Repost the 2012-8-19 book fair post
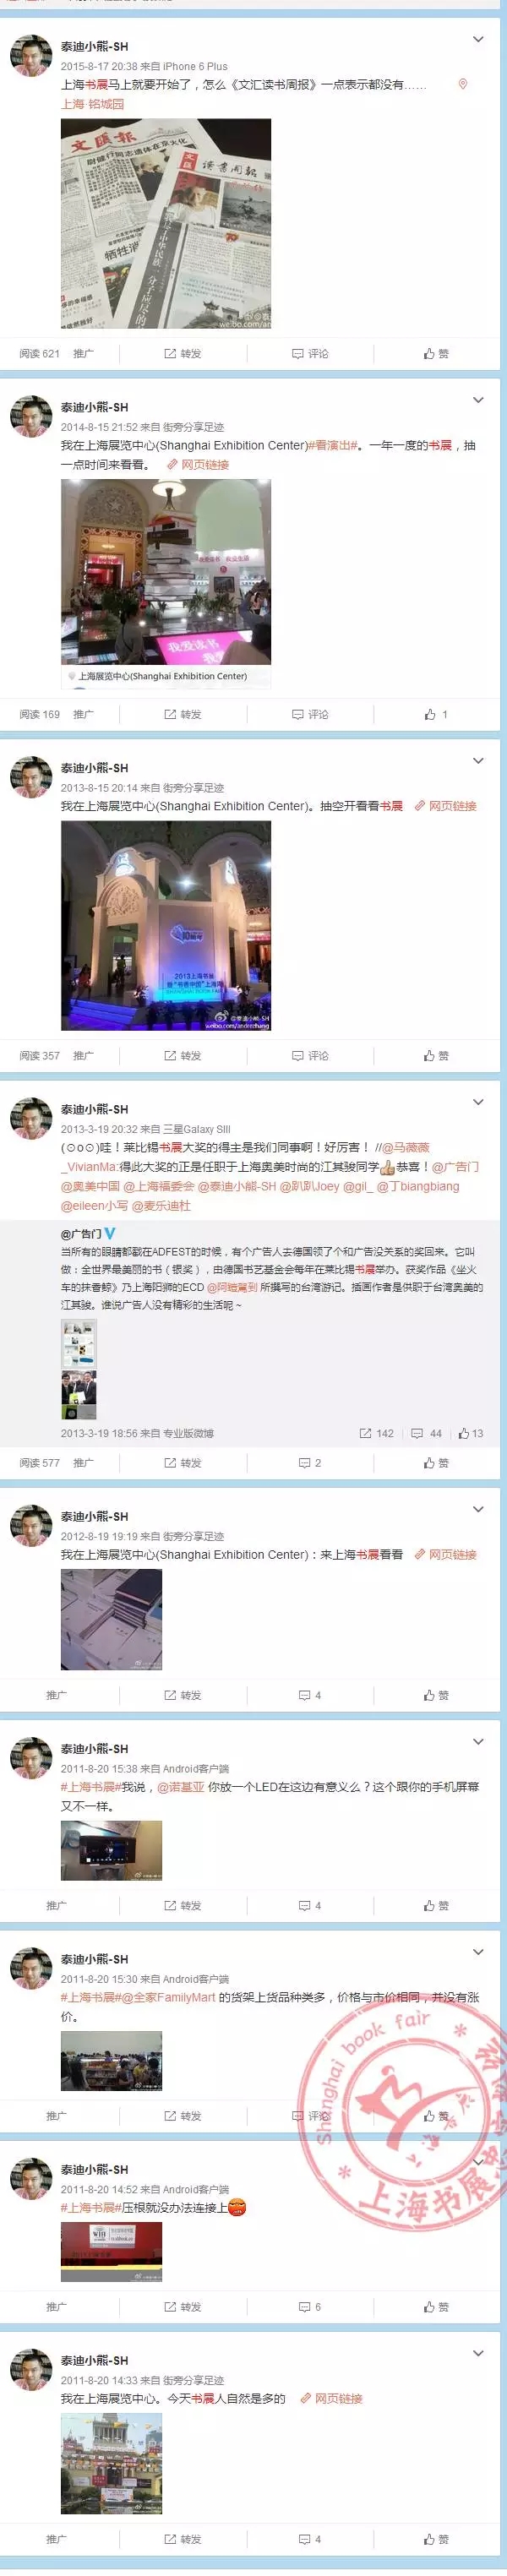 pyautogui.click(x=183, y=1695)
